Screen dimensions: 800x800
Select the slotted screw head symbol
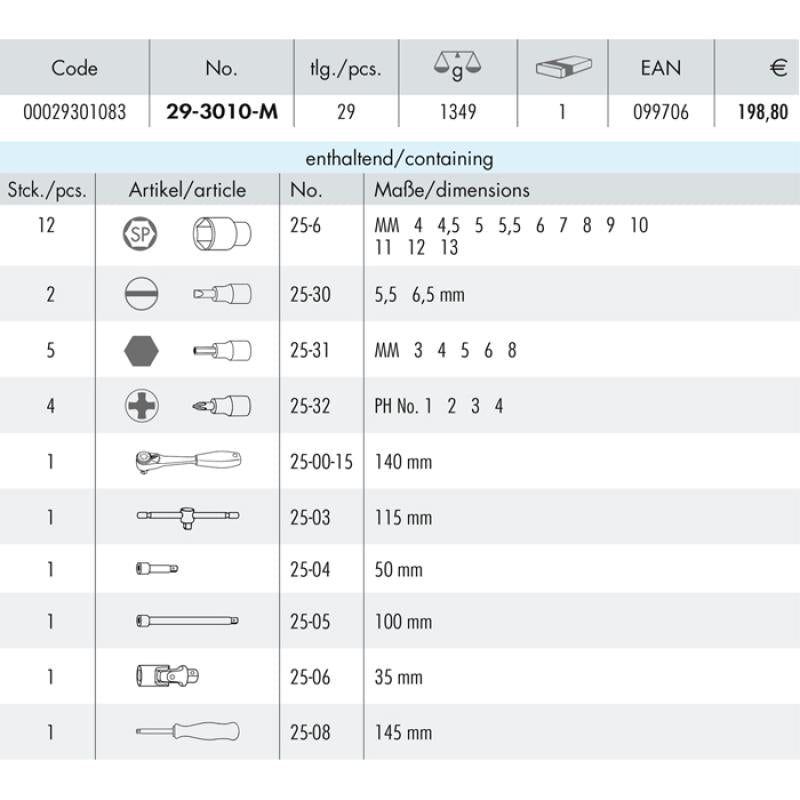click(140, 295)
